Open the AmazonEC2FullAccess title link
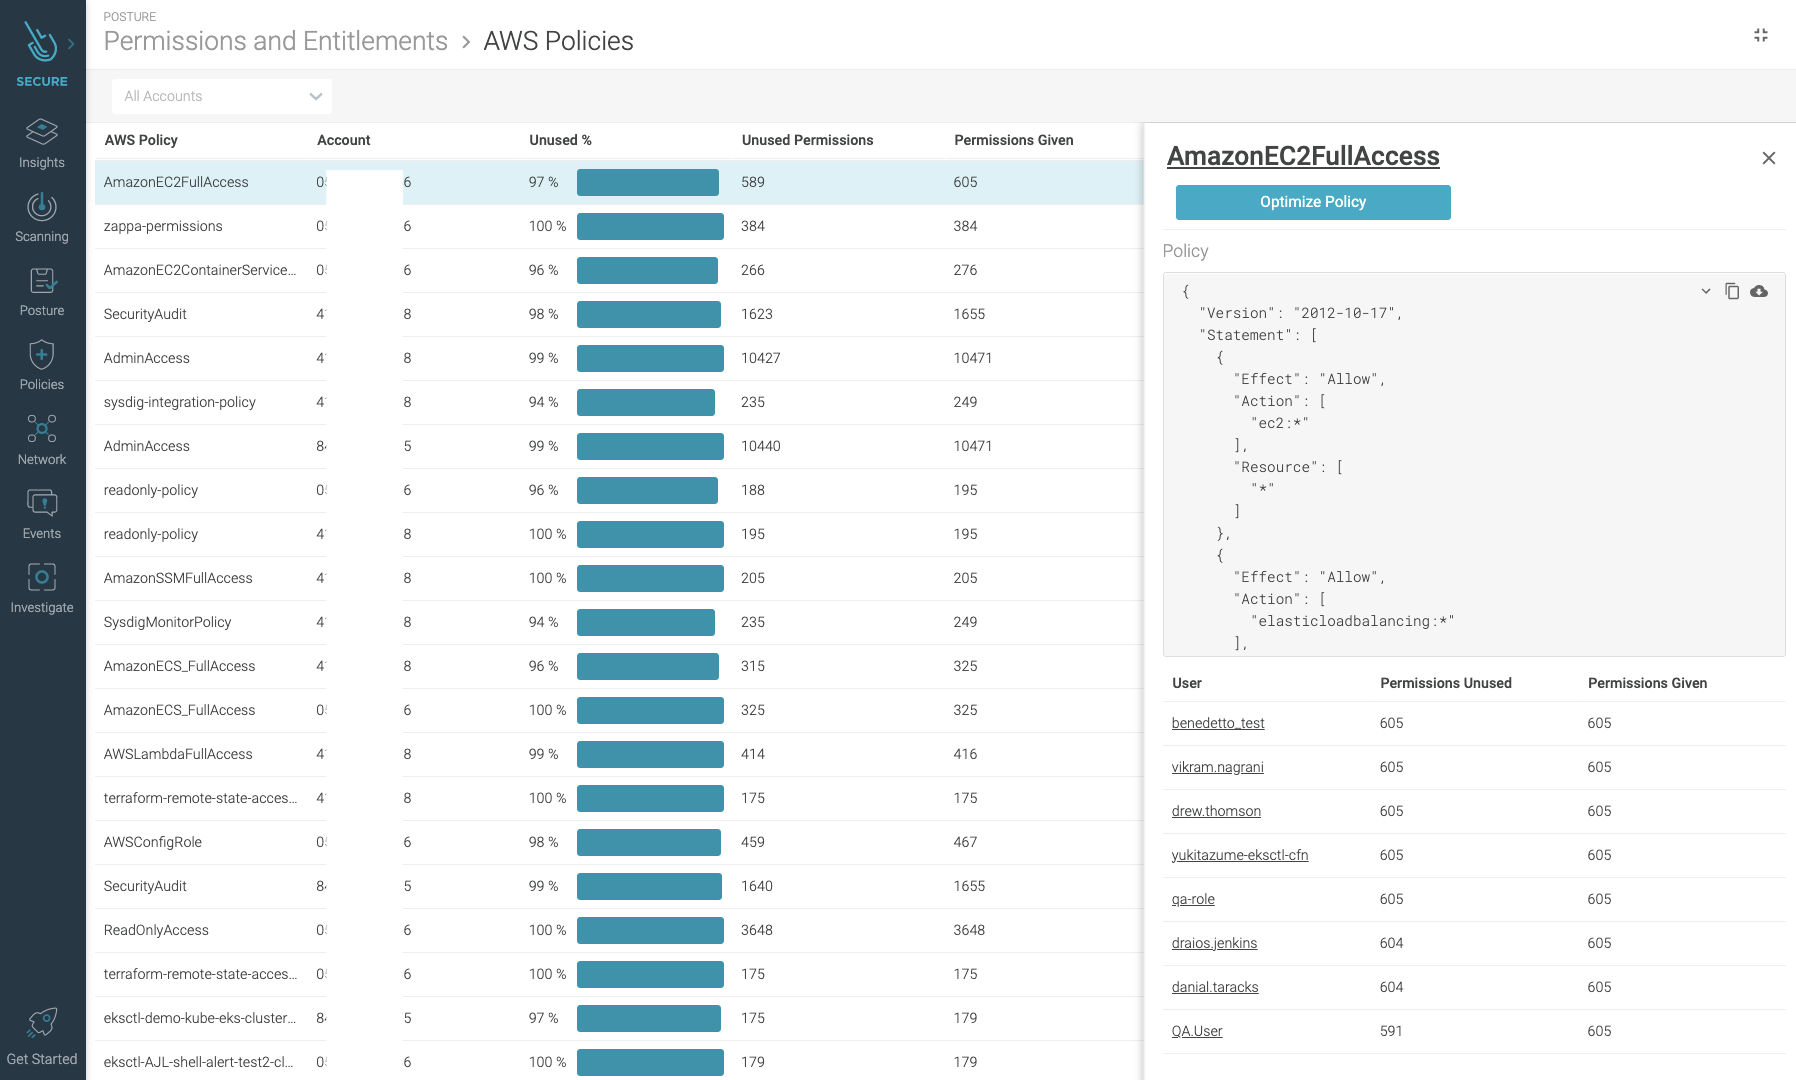 1303,156
